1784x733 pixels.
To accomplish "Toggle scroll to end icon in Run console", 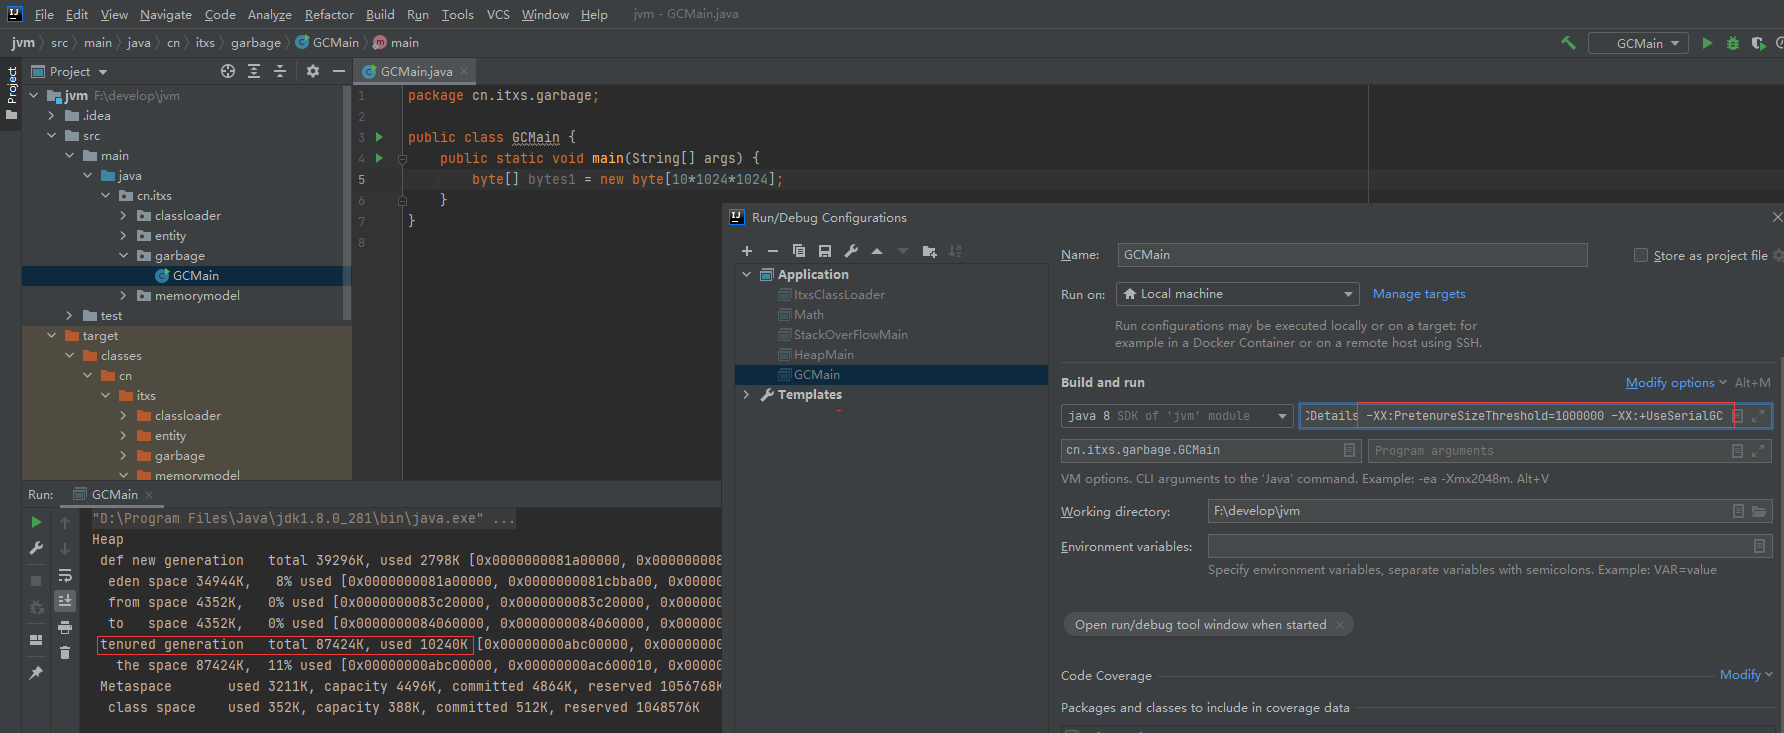I will pyautogui.click(x=65, y=601).
